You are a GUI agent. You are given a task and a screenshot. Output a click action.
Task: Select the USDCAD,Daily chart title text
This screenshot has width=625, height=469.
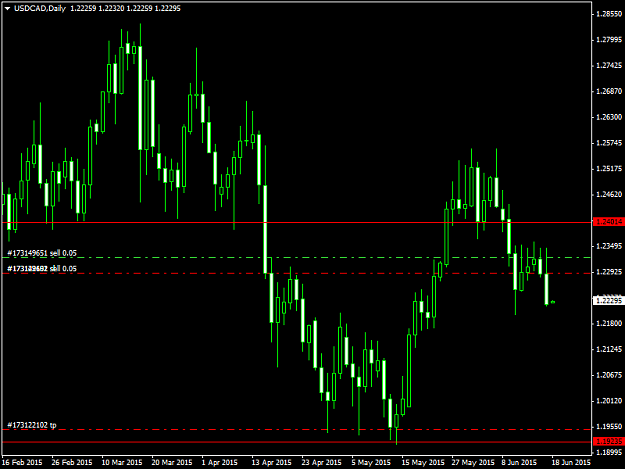[40, 8]
